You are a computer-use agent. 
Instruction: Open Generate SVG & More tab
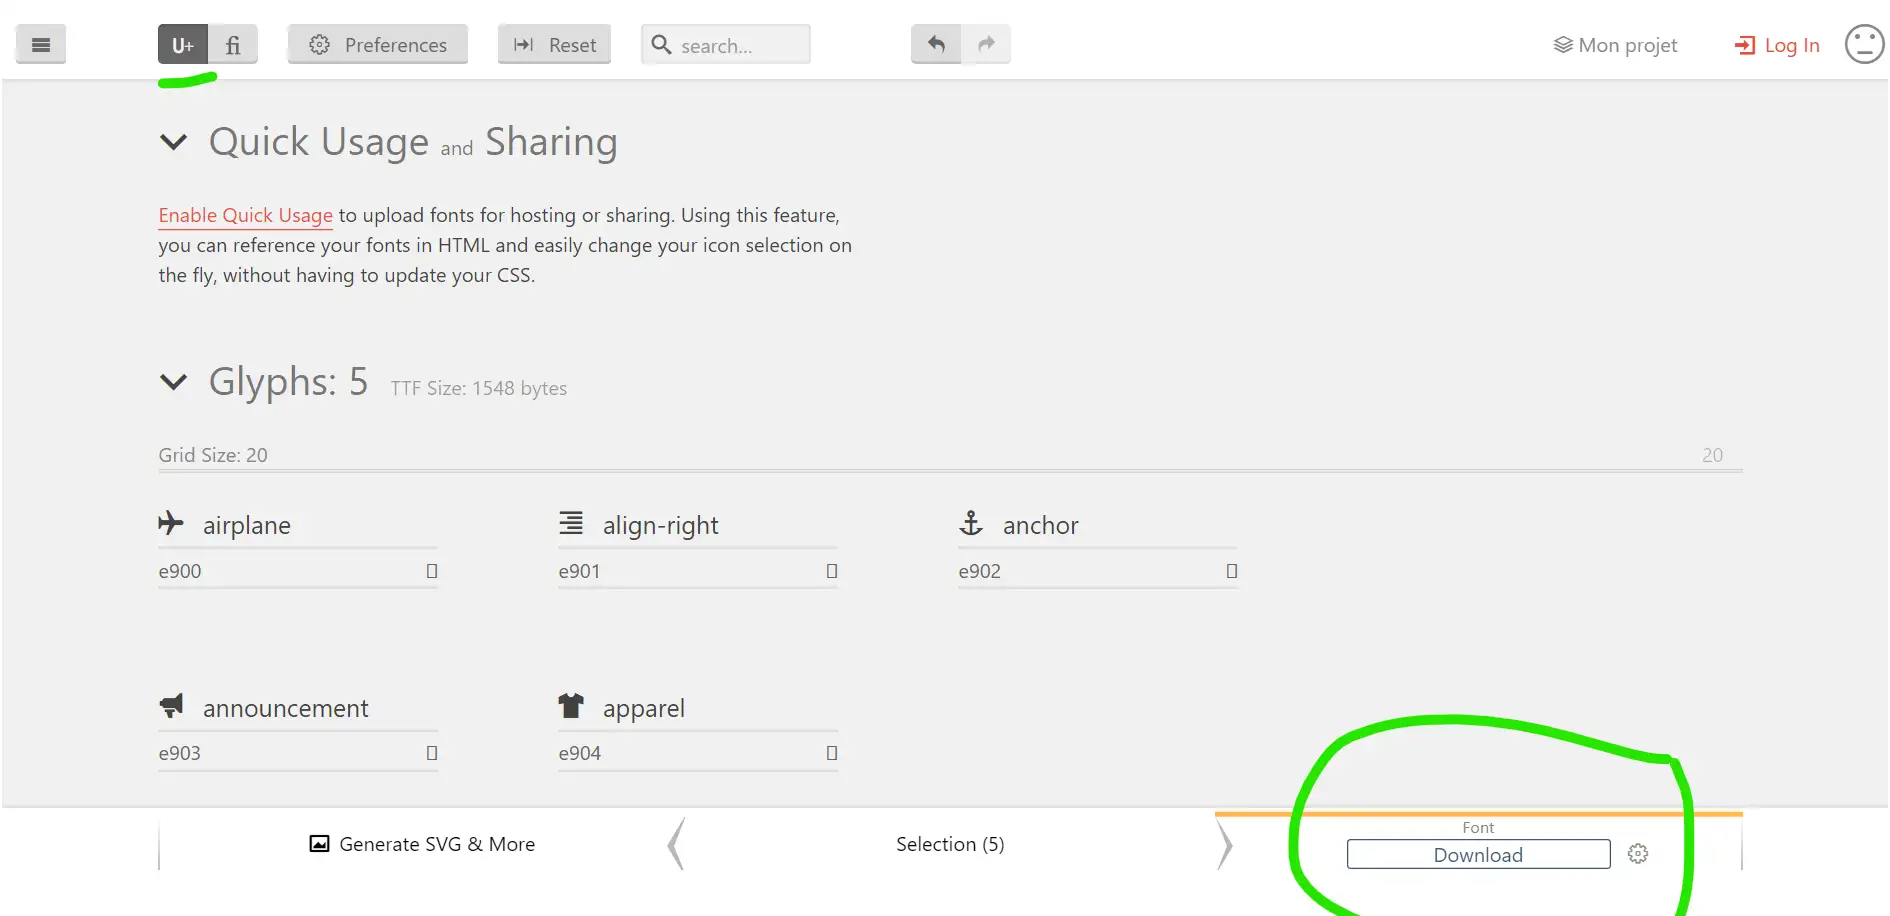pos(422,844)
